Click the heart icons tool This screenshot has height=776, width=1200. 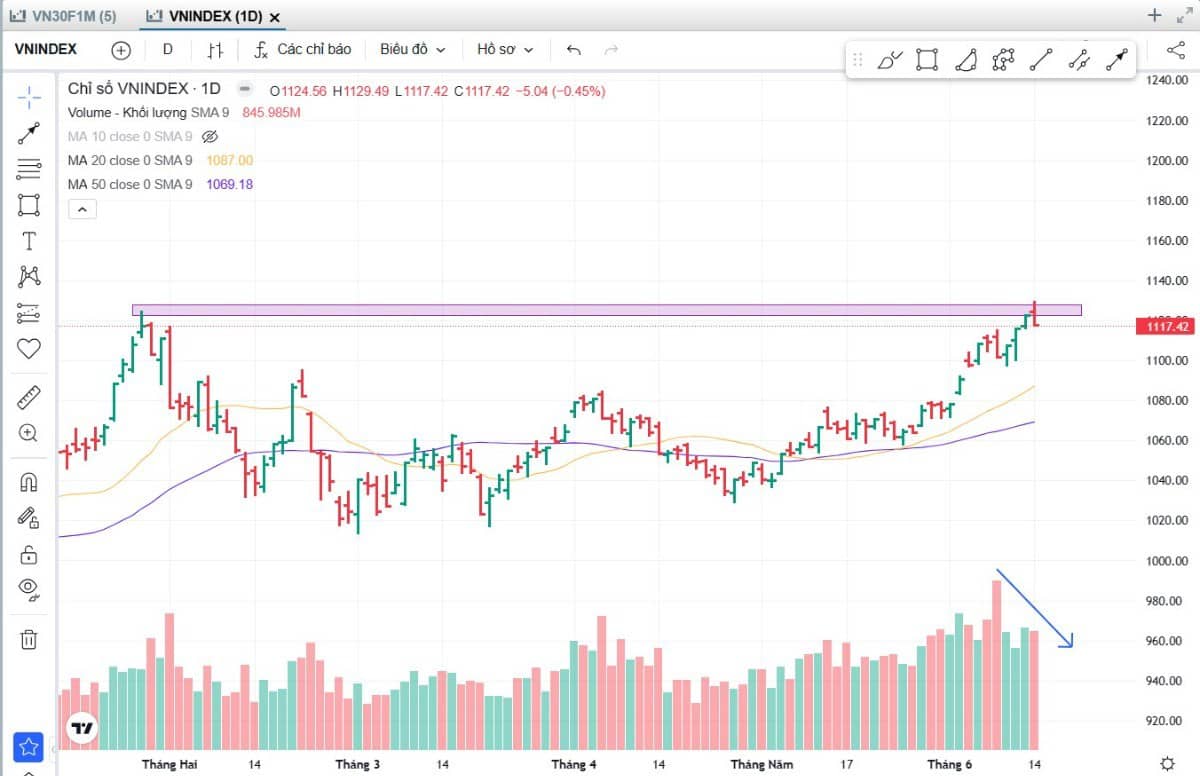[29, 349]
